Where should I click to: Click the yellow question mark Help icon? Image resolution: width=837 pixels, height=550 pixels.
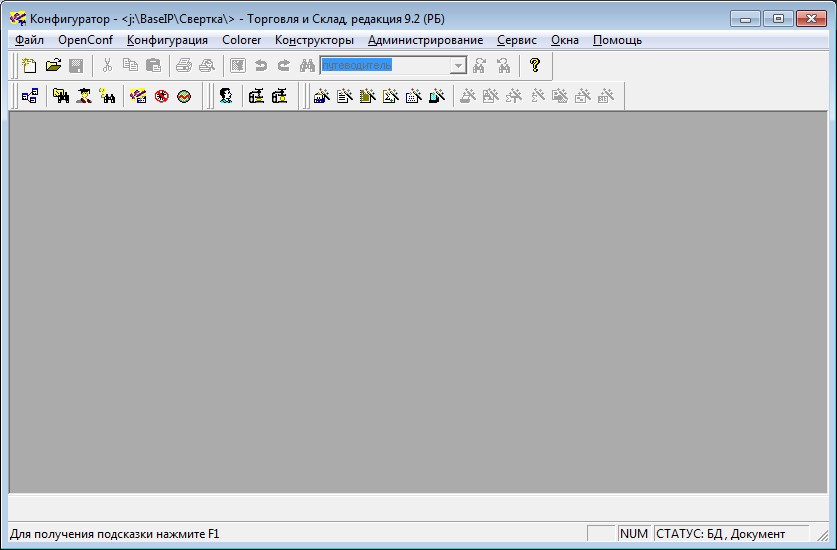click(x=535, y=66)
